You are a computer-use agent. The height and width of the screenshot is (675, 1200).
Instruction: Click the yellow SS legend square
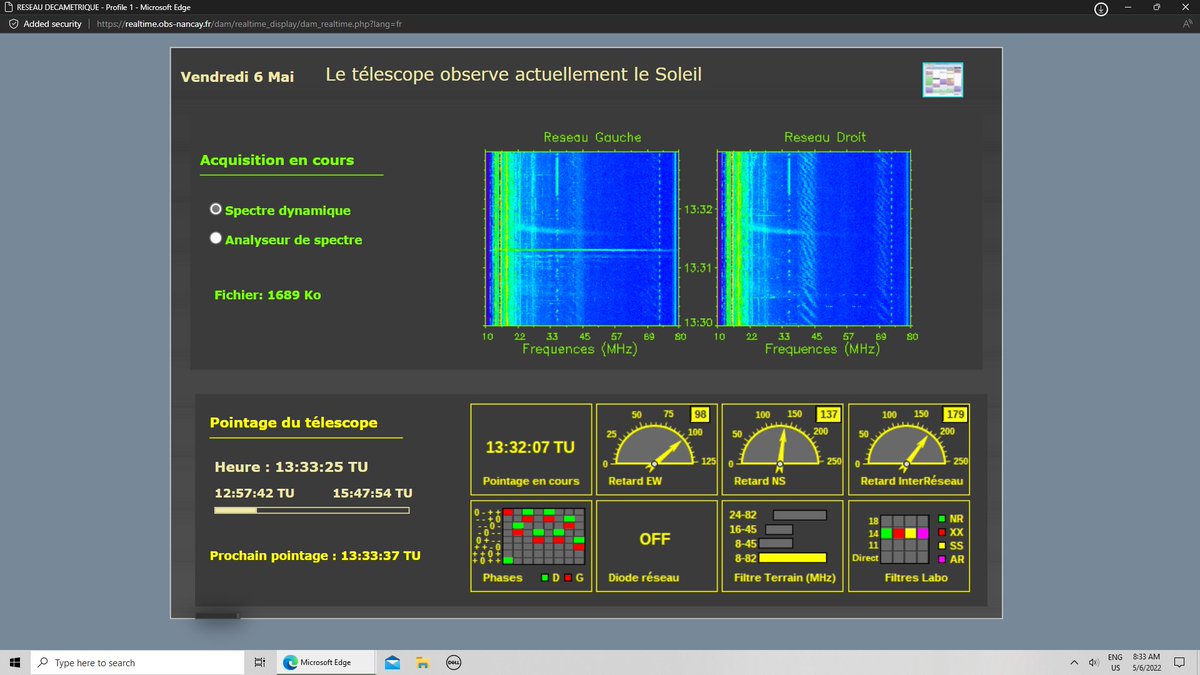coord(942,546)
